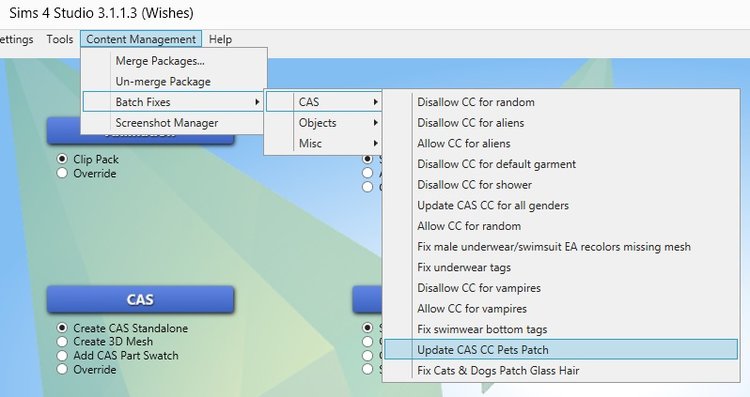750x397 pixels.
Task: Open the Tools menu
Action: (x=60, y=39)
